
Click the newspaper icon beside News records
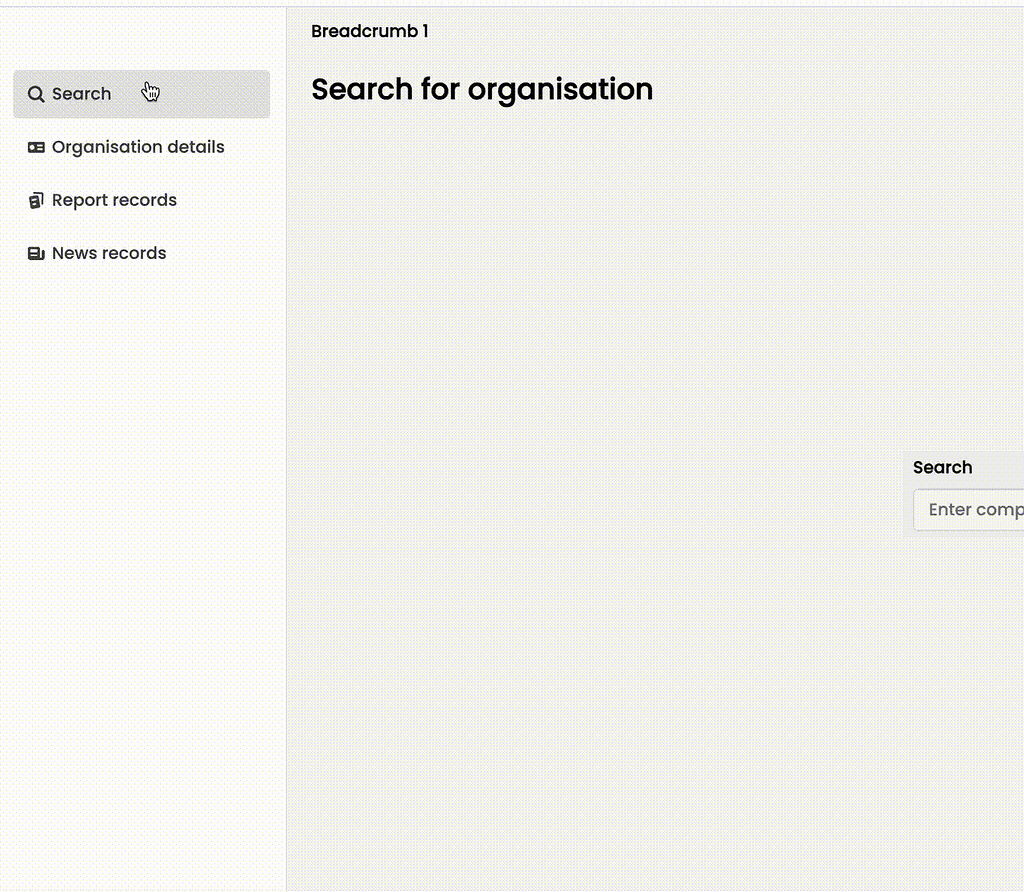point(36,254)
